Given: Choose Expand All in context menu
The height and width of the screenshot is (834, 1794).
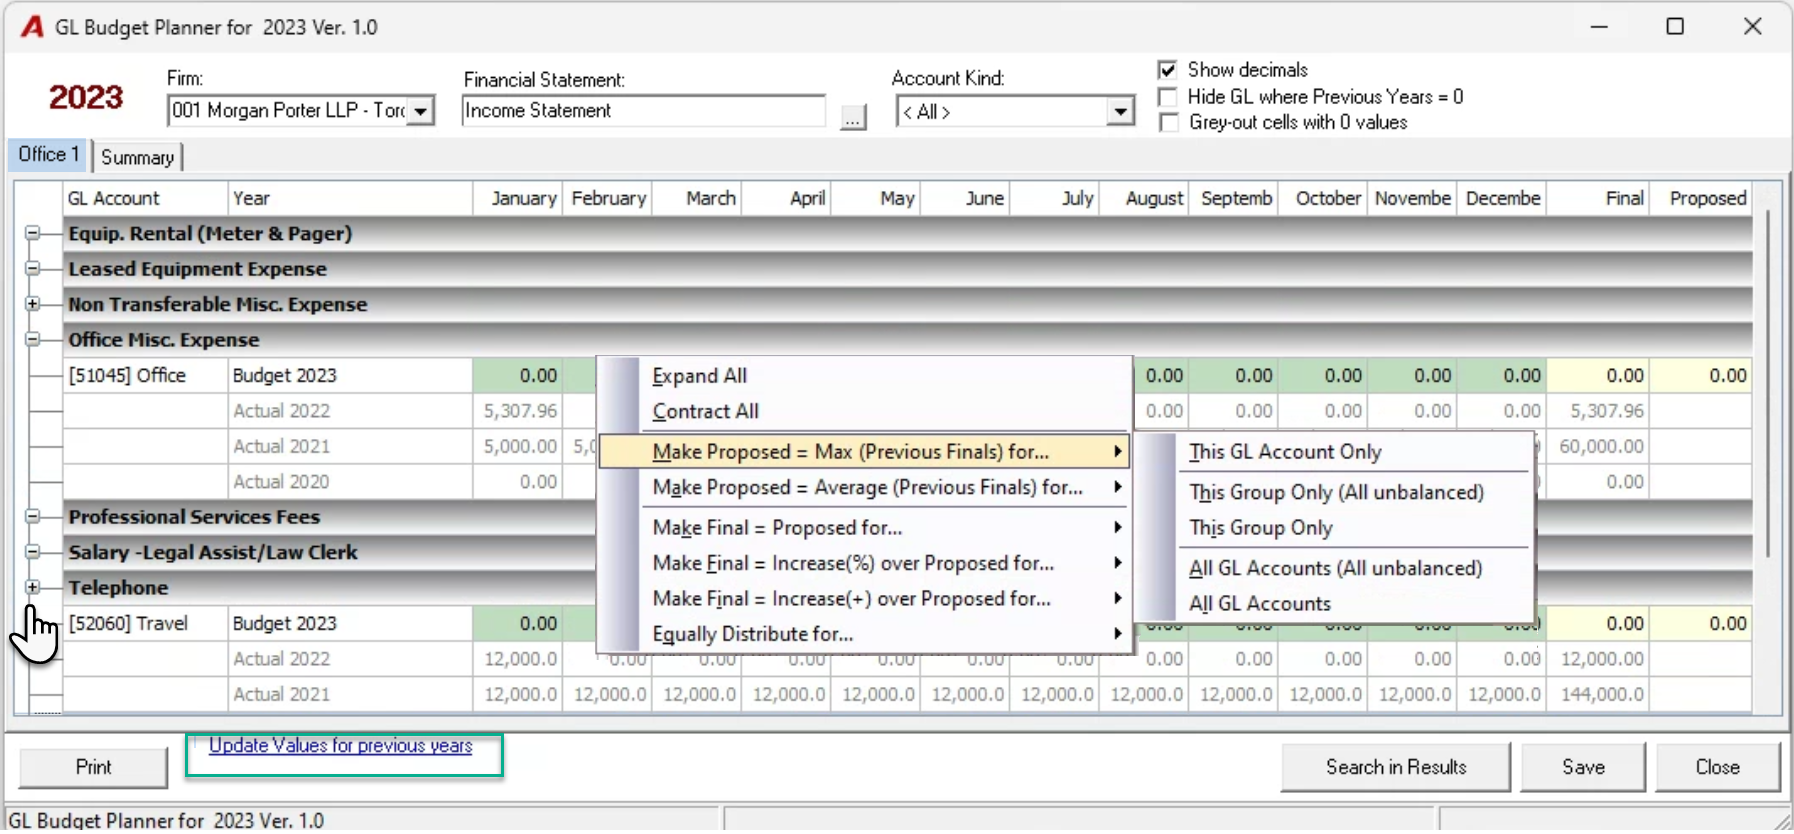Looking at the screenshot, I should pos(865,376).
